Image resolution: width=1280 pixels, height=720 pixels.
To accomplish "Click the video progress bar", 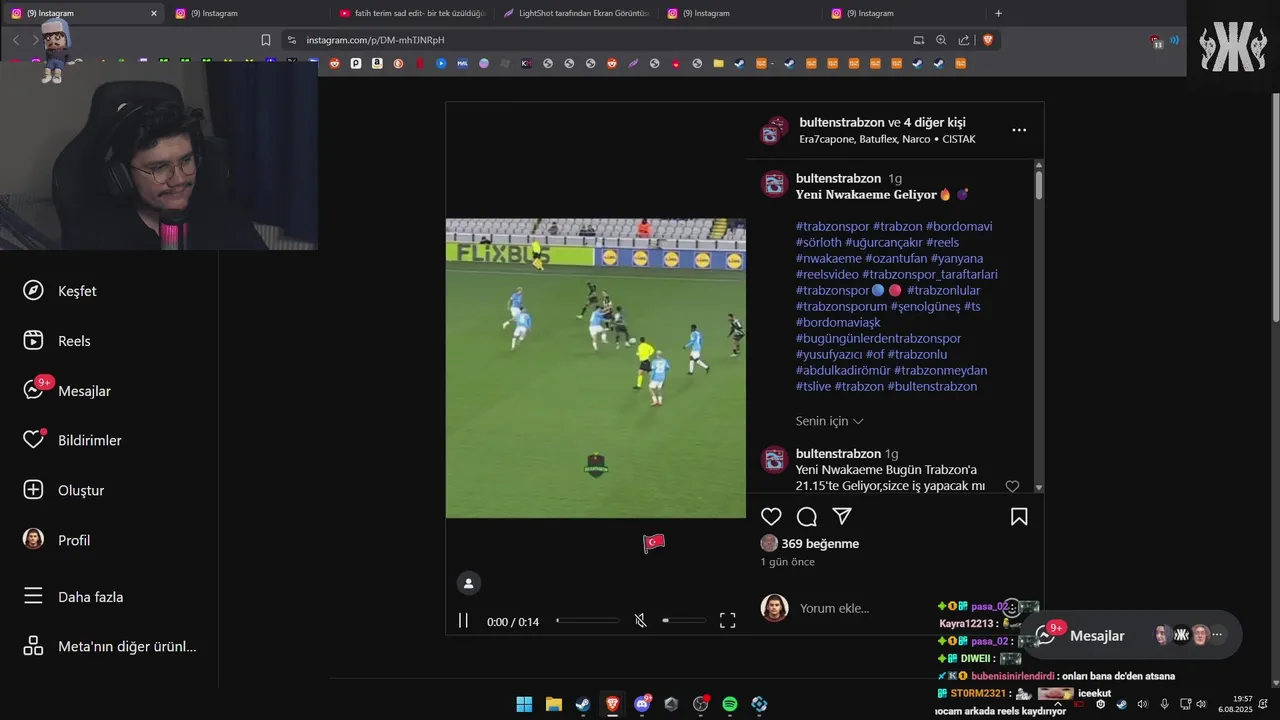I will pos(588,621).
